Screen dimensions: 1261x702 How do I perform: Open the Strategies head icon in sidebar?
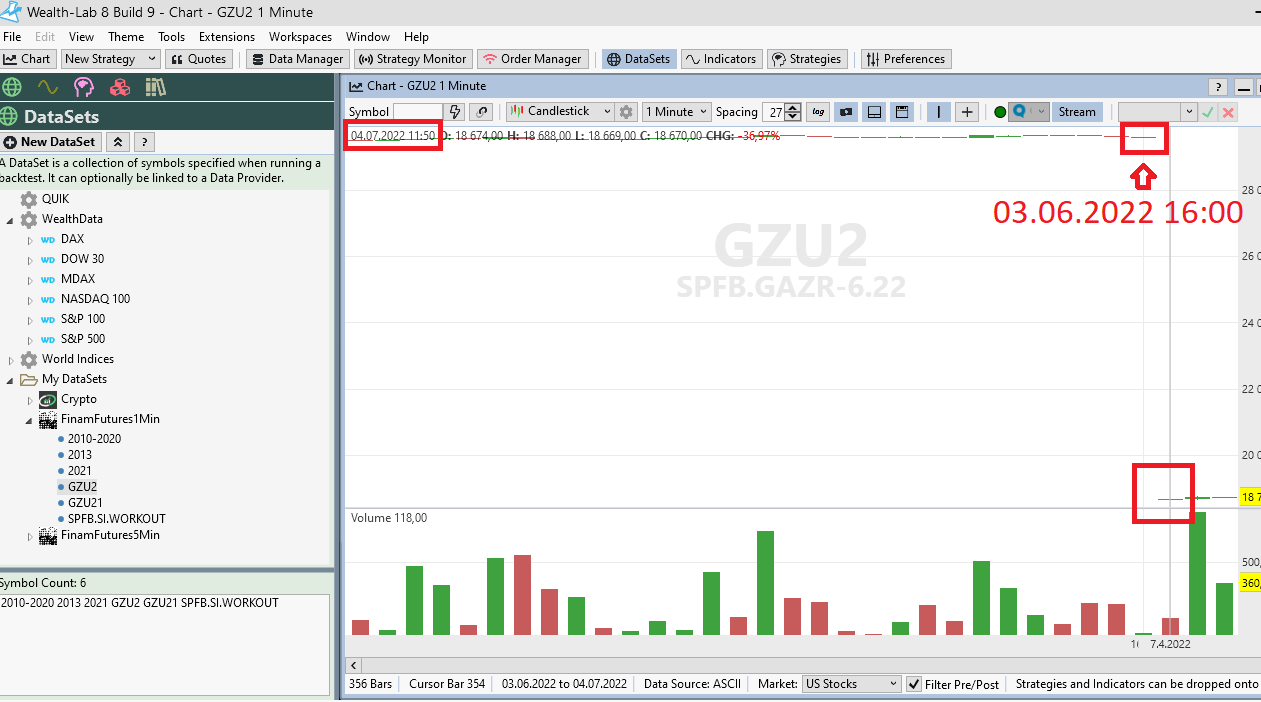84,87
